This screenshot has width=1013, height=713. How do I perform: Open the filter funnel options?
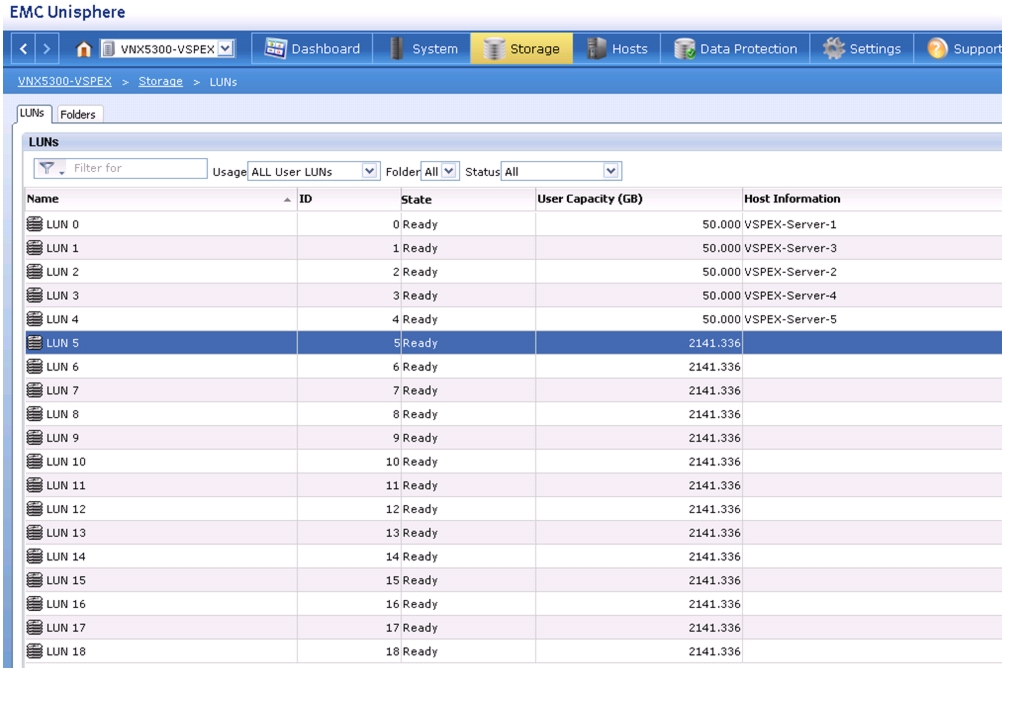tap(50, 169)
